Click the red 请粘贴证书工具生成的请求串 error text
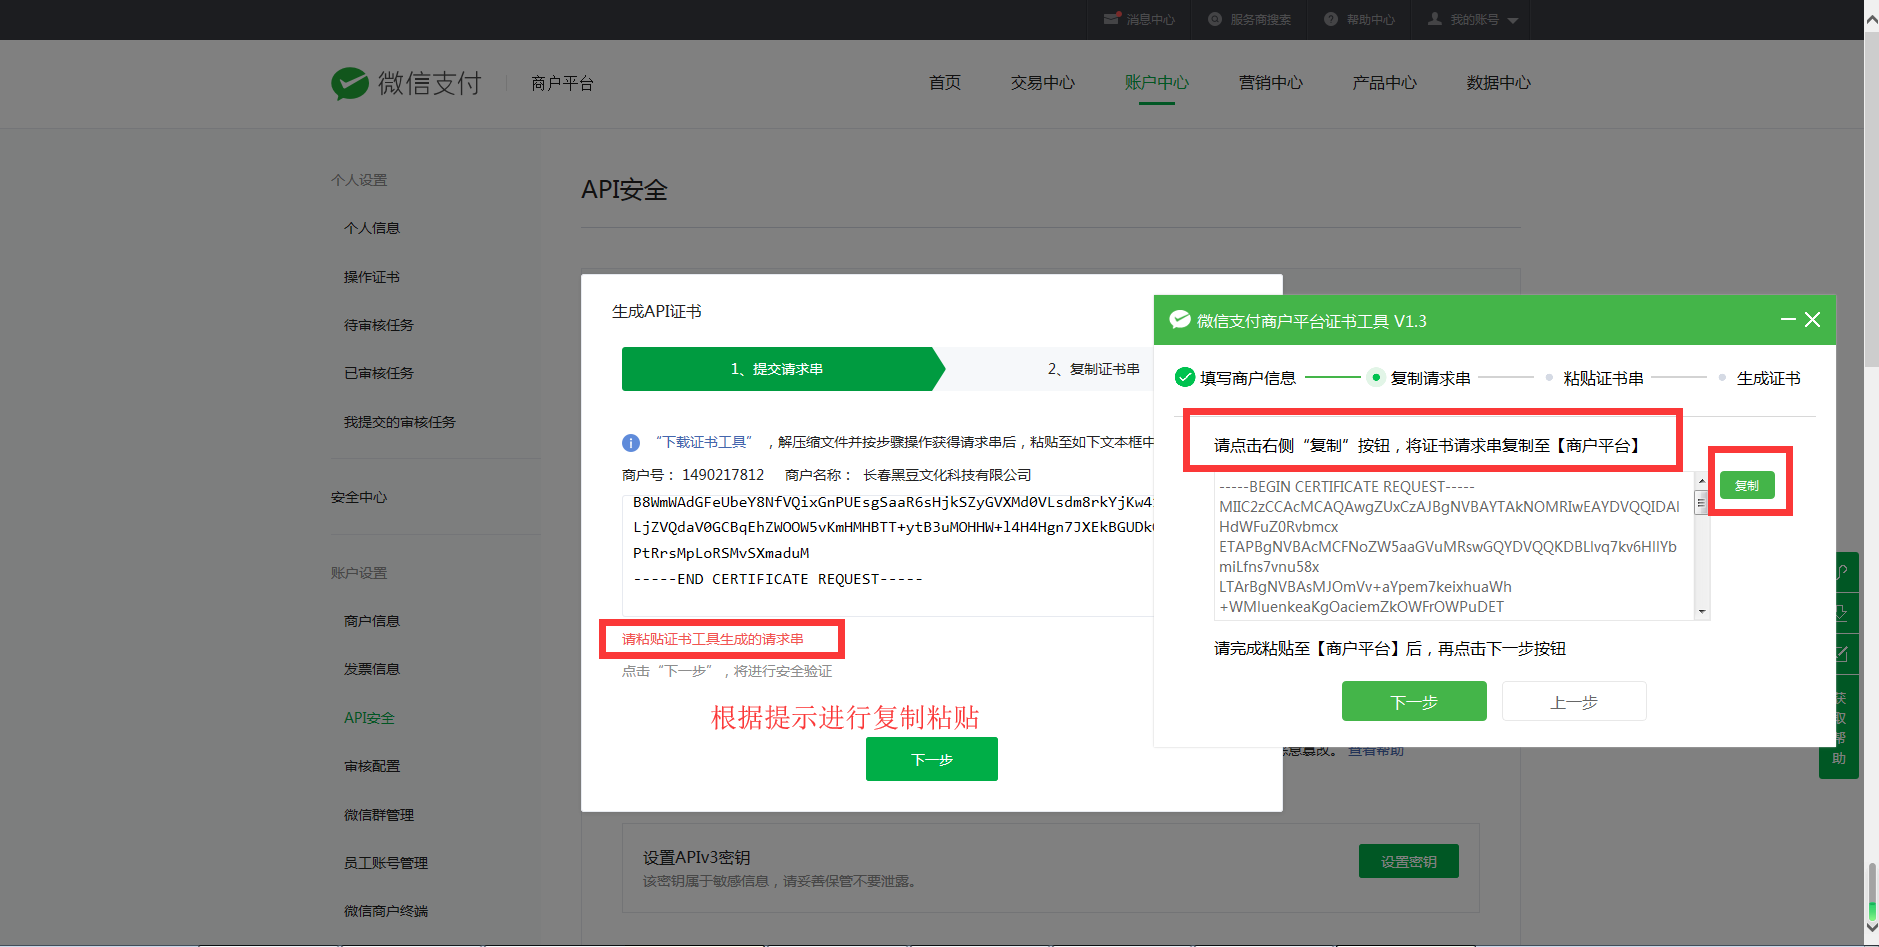This screenshot has height=947, width=1879. (713, 639)
